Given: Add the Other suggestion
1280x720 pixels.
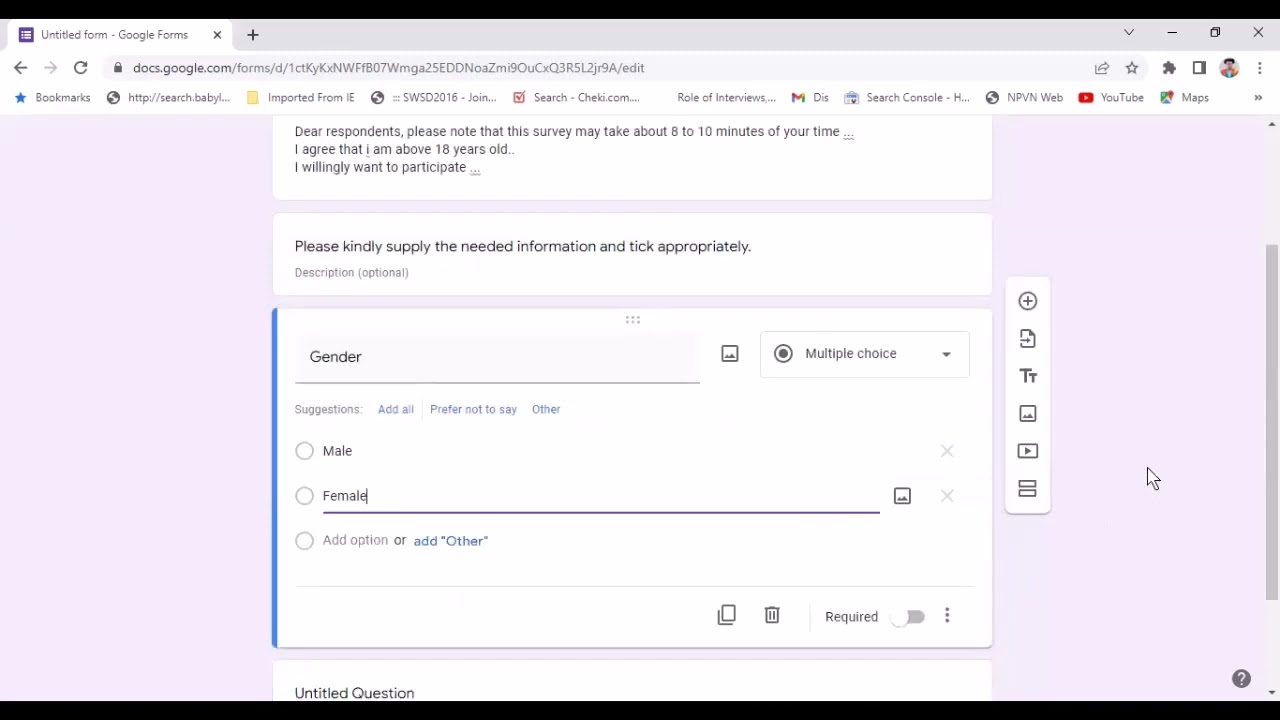Looking at the screenshot, I should pos(546,409).
